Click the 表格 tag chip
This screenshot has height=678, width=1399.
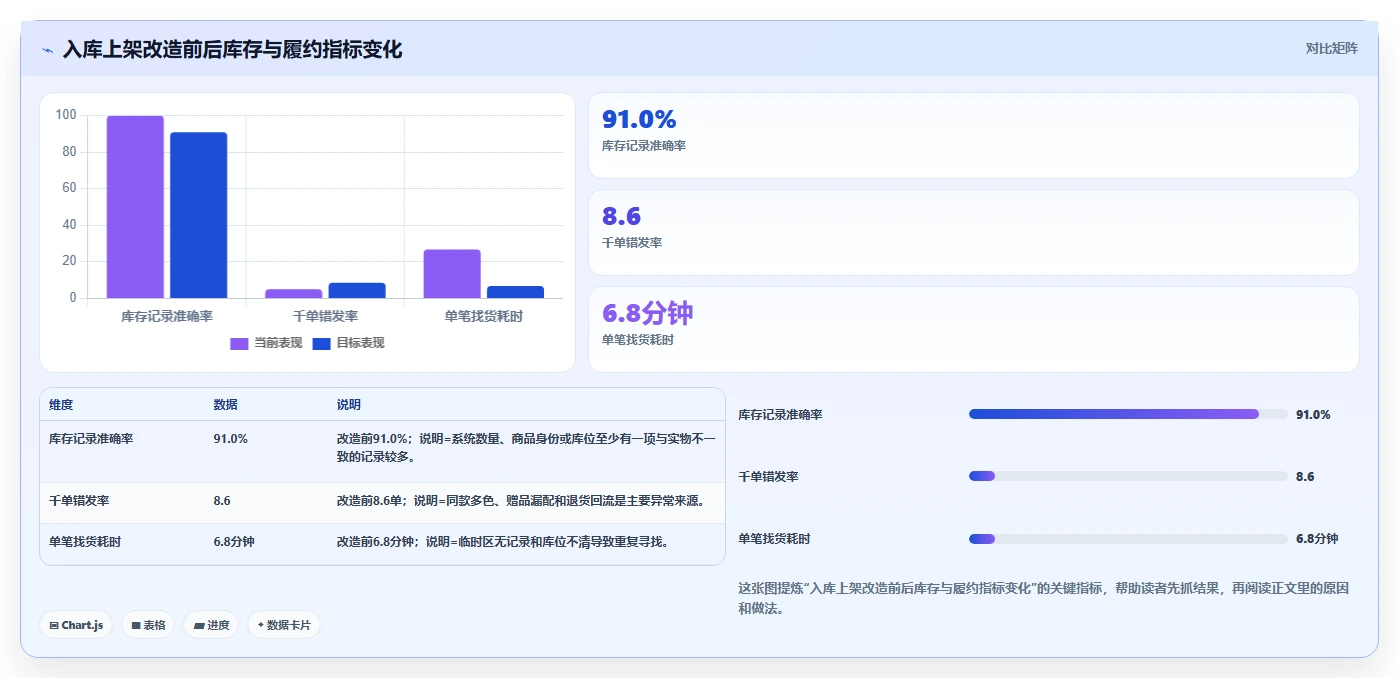pyautogui.click(x=148, y=625)
